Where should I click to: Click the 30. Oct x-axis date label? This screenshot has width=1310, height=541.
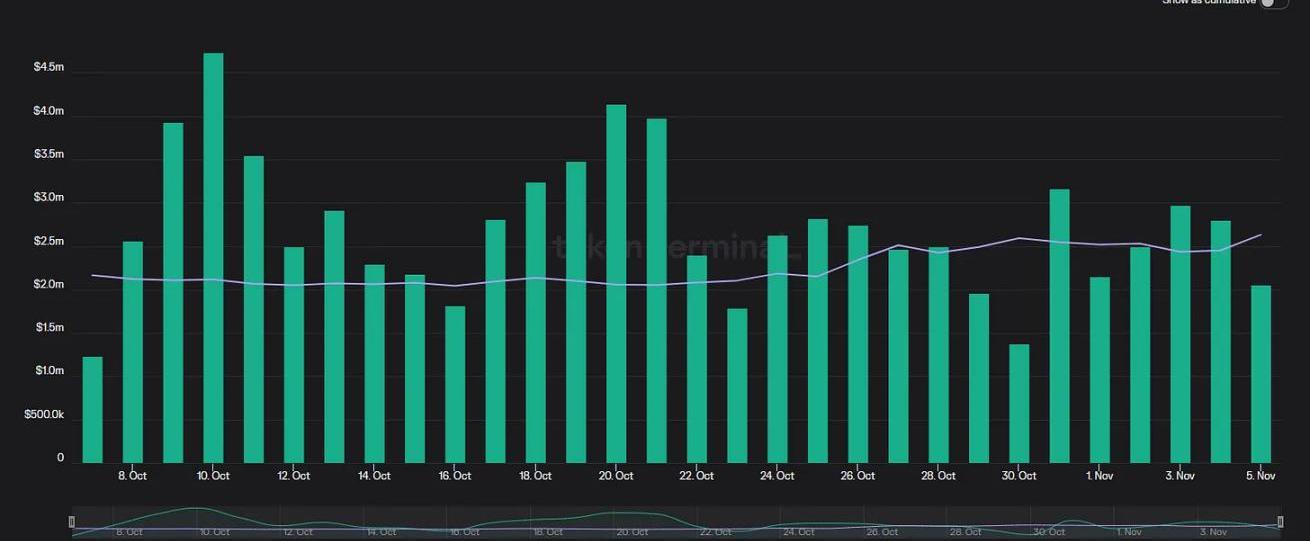coord(1019,476)
